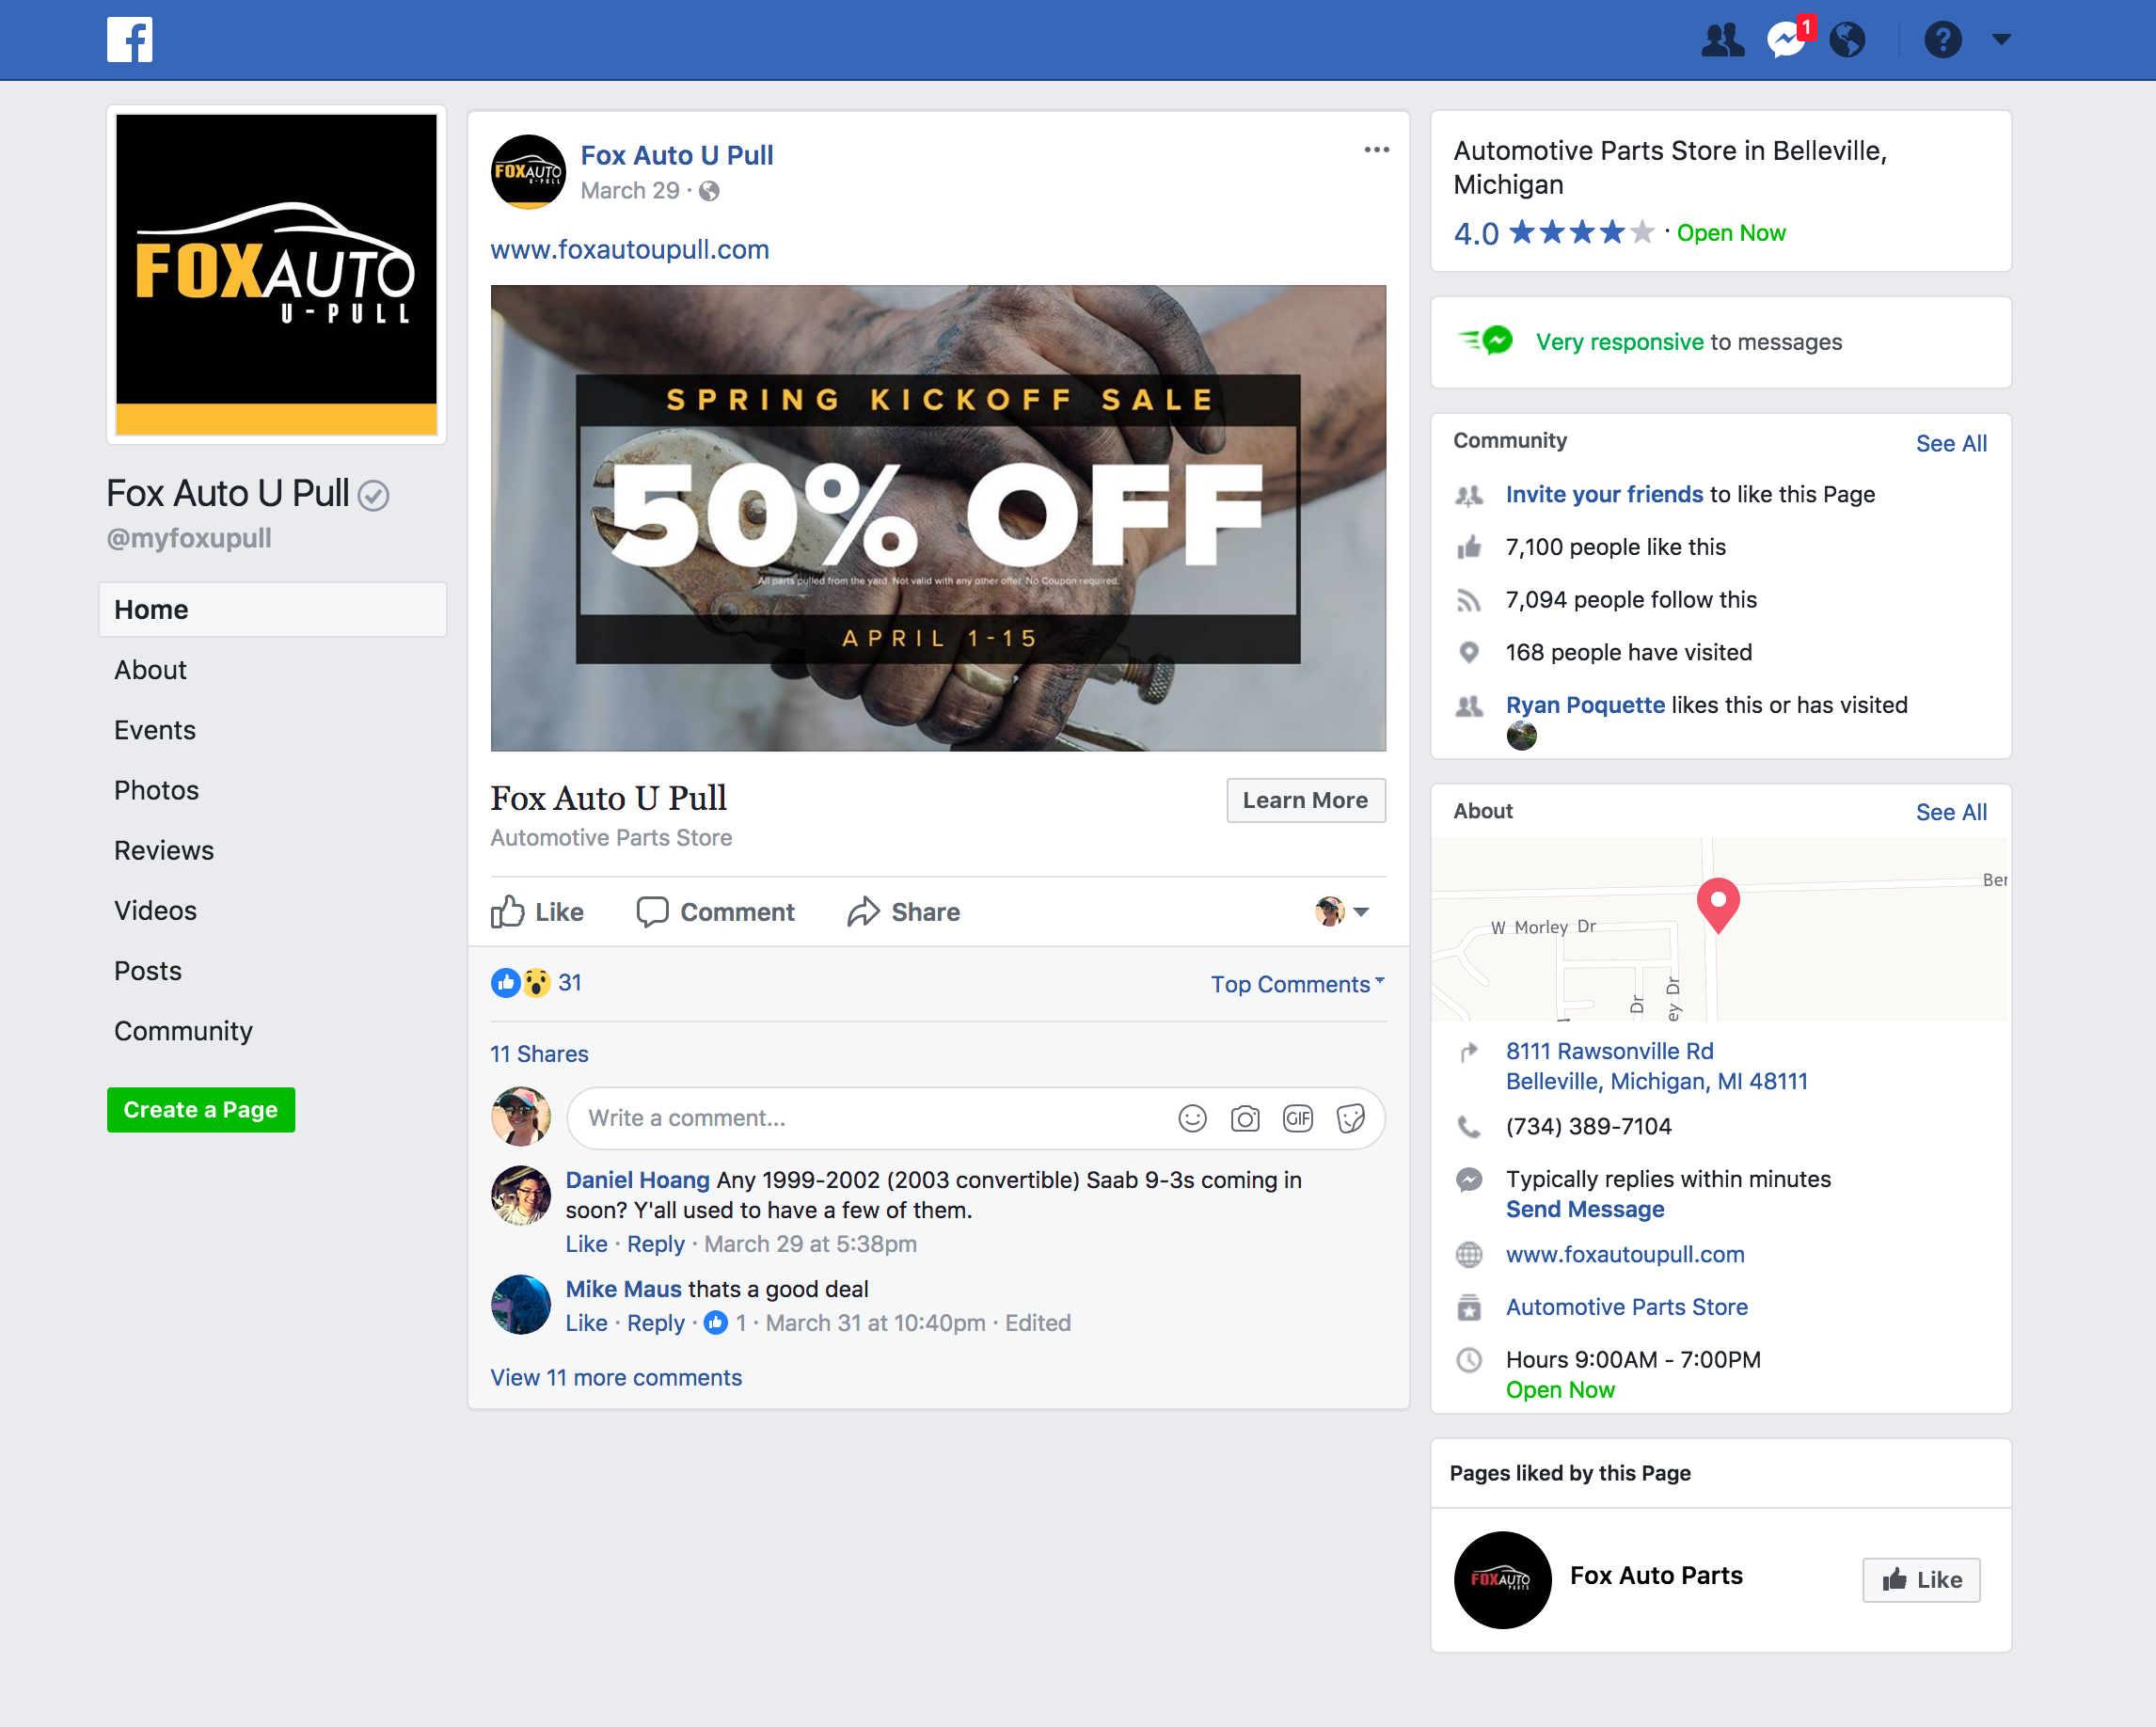Click the like reaction on Mike Maus comment
This screenshot has width=2156, height=1727.
715,1323
